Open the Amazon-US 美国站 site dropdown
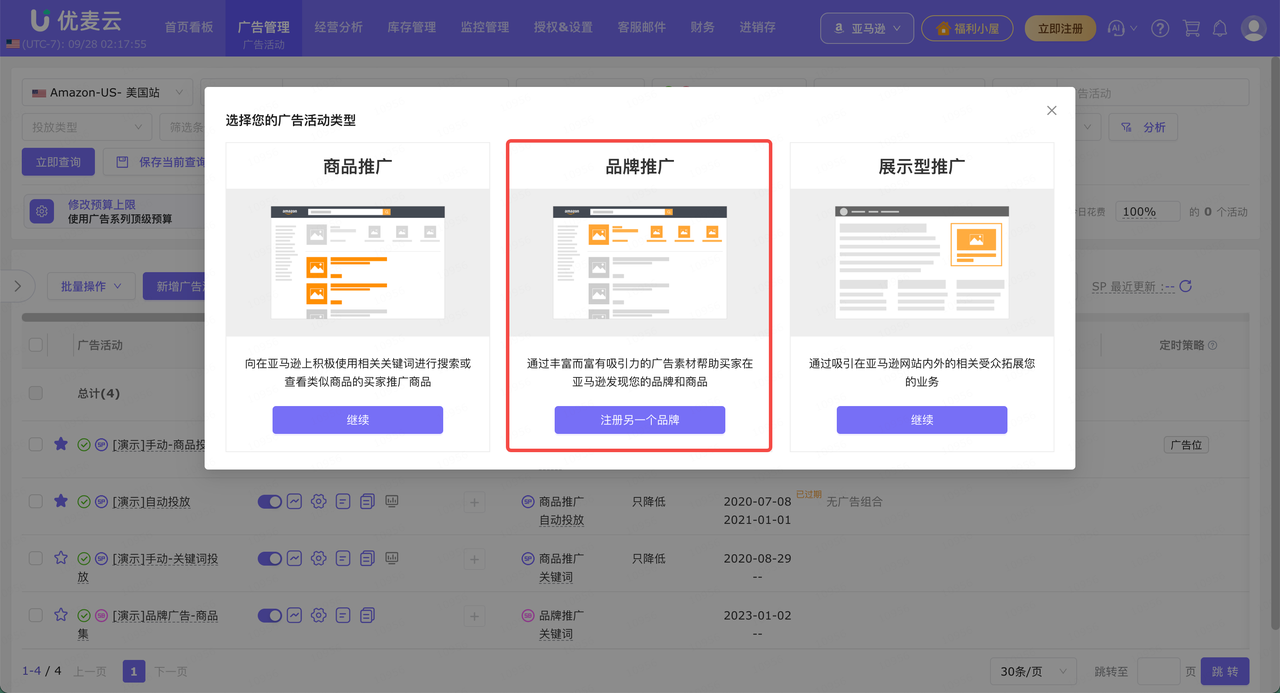This screenshot has width=1280, height=693. 108,93
